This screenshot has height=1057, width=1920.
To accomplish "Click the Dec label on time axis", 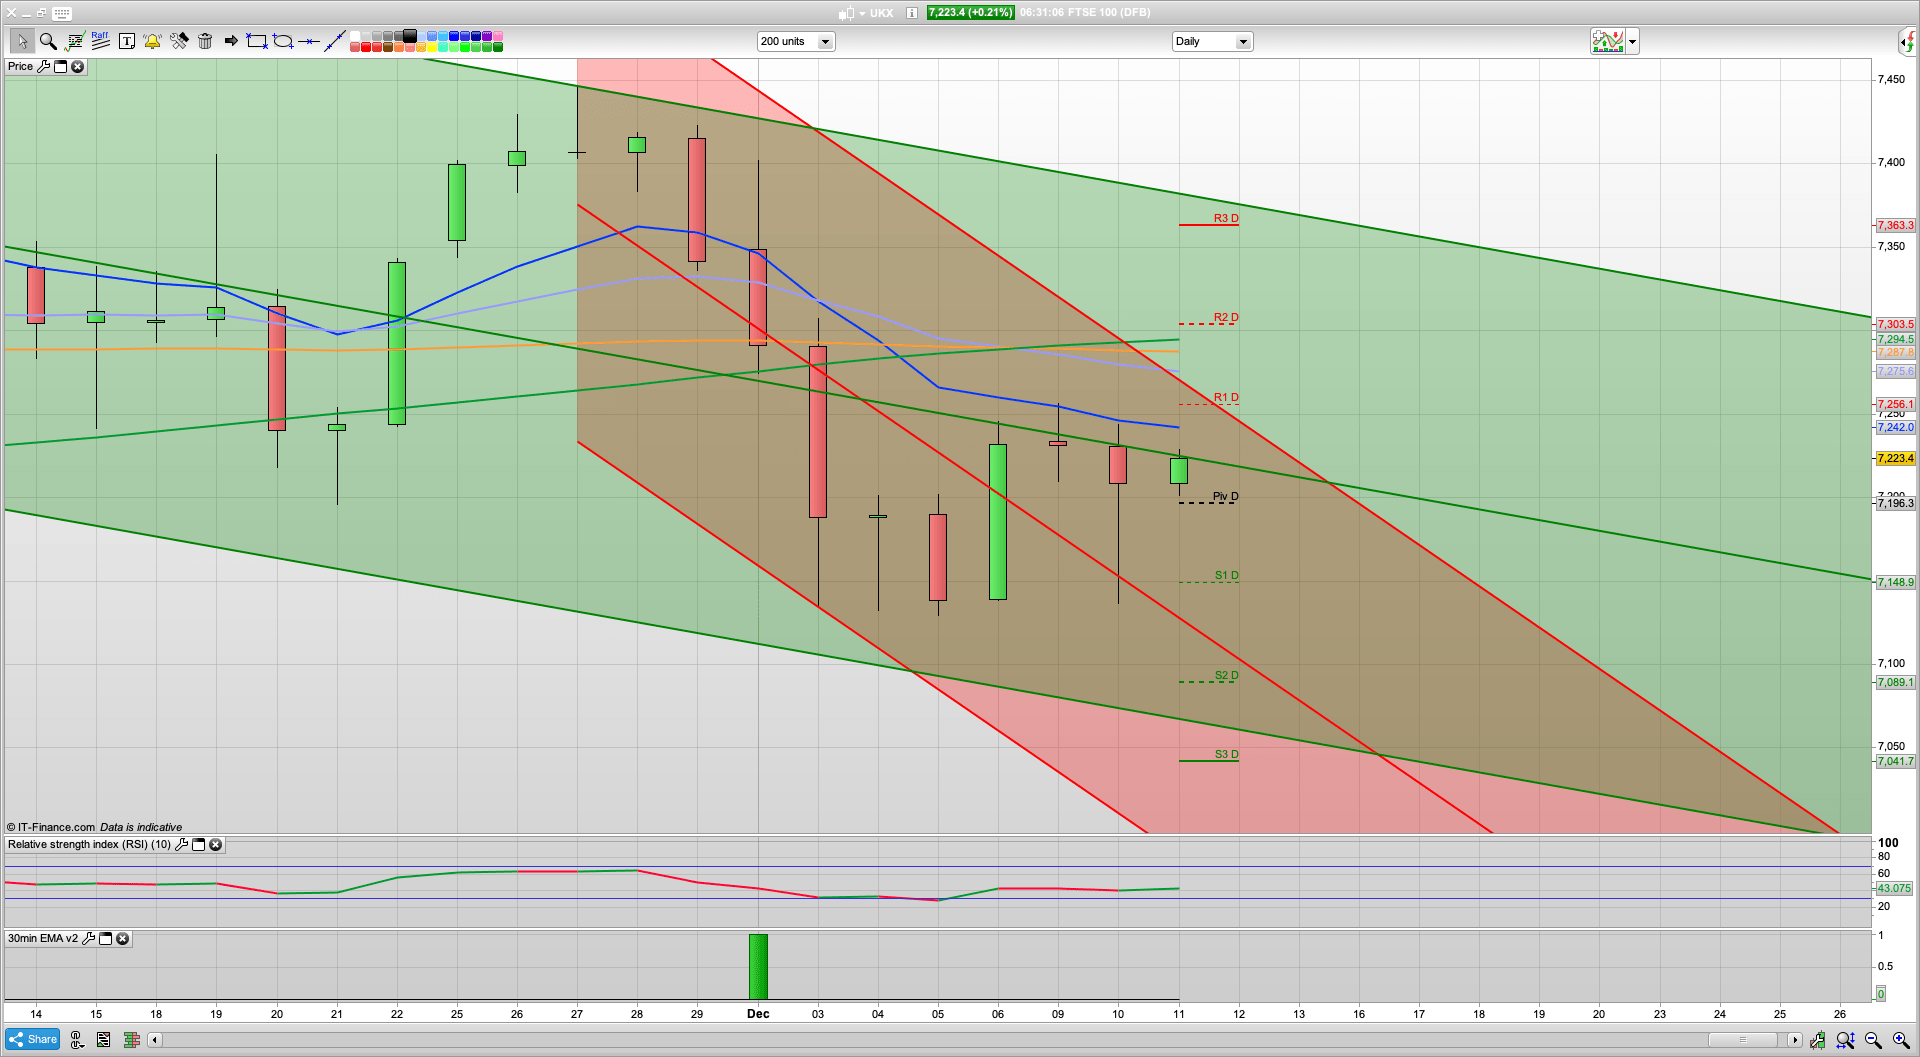I will coord(758,1014).
